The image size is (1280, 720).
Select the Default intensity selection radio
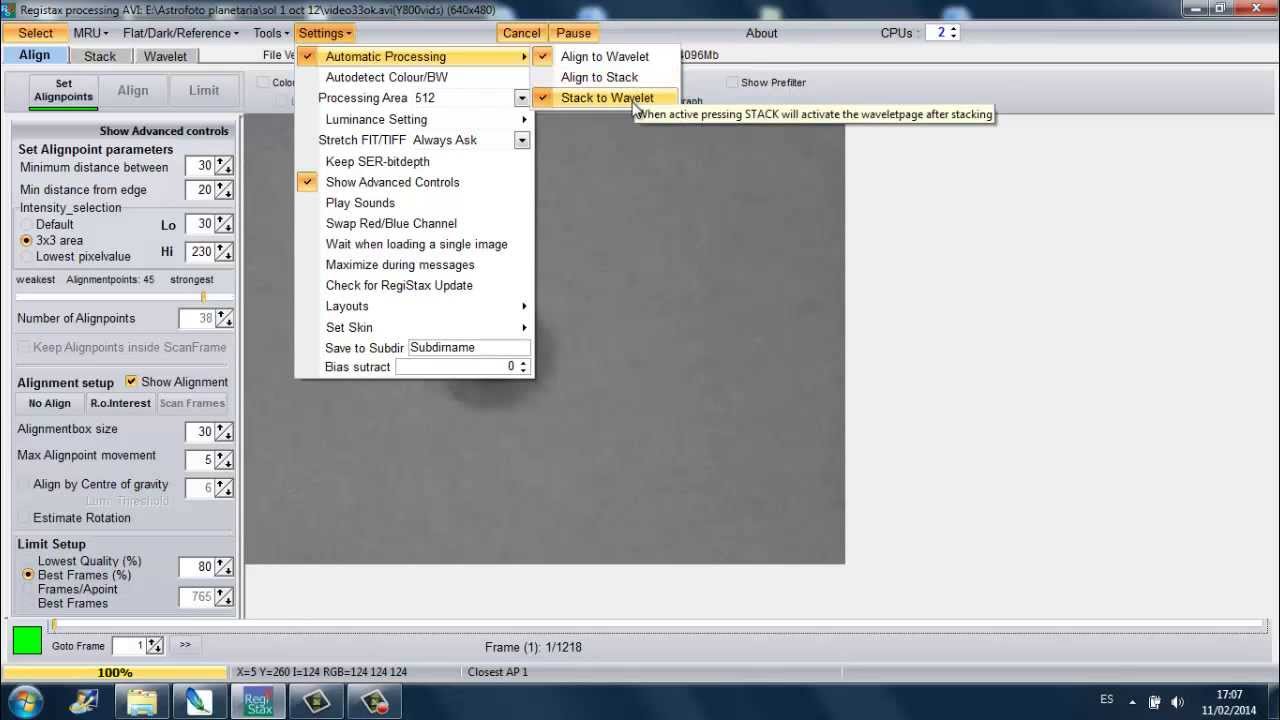pyautogui.click(x=27, y=224)
